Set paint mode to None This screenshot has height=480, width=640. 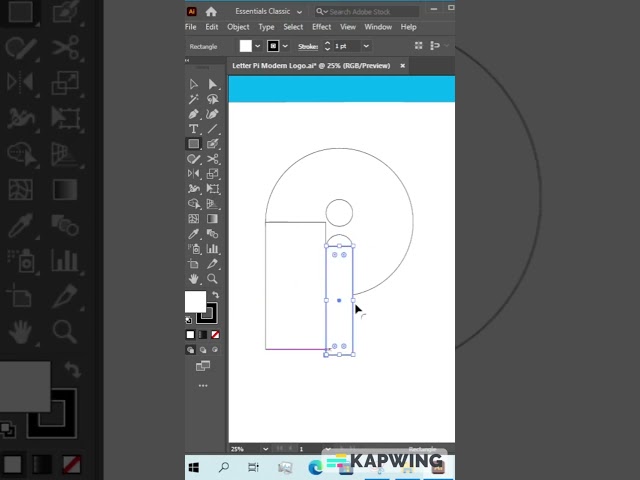[x=215, y=335]
